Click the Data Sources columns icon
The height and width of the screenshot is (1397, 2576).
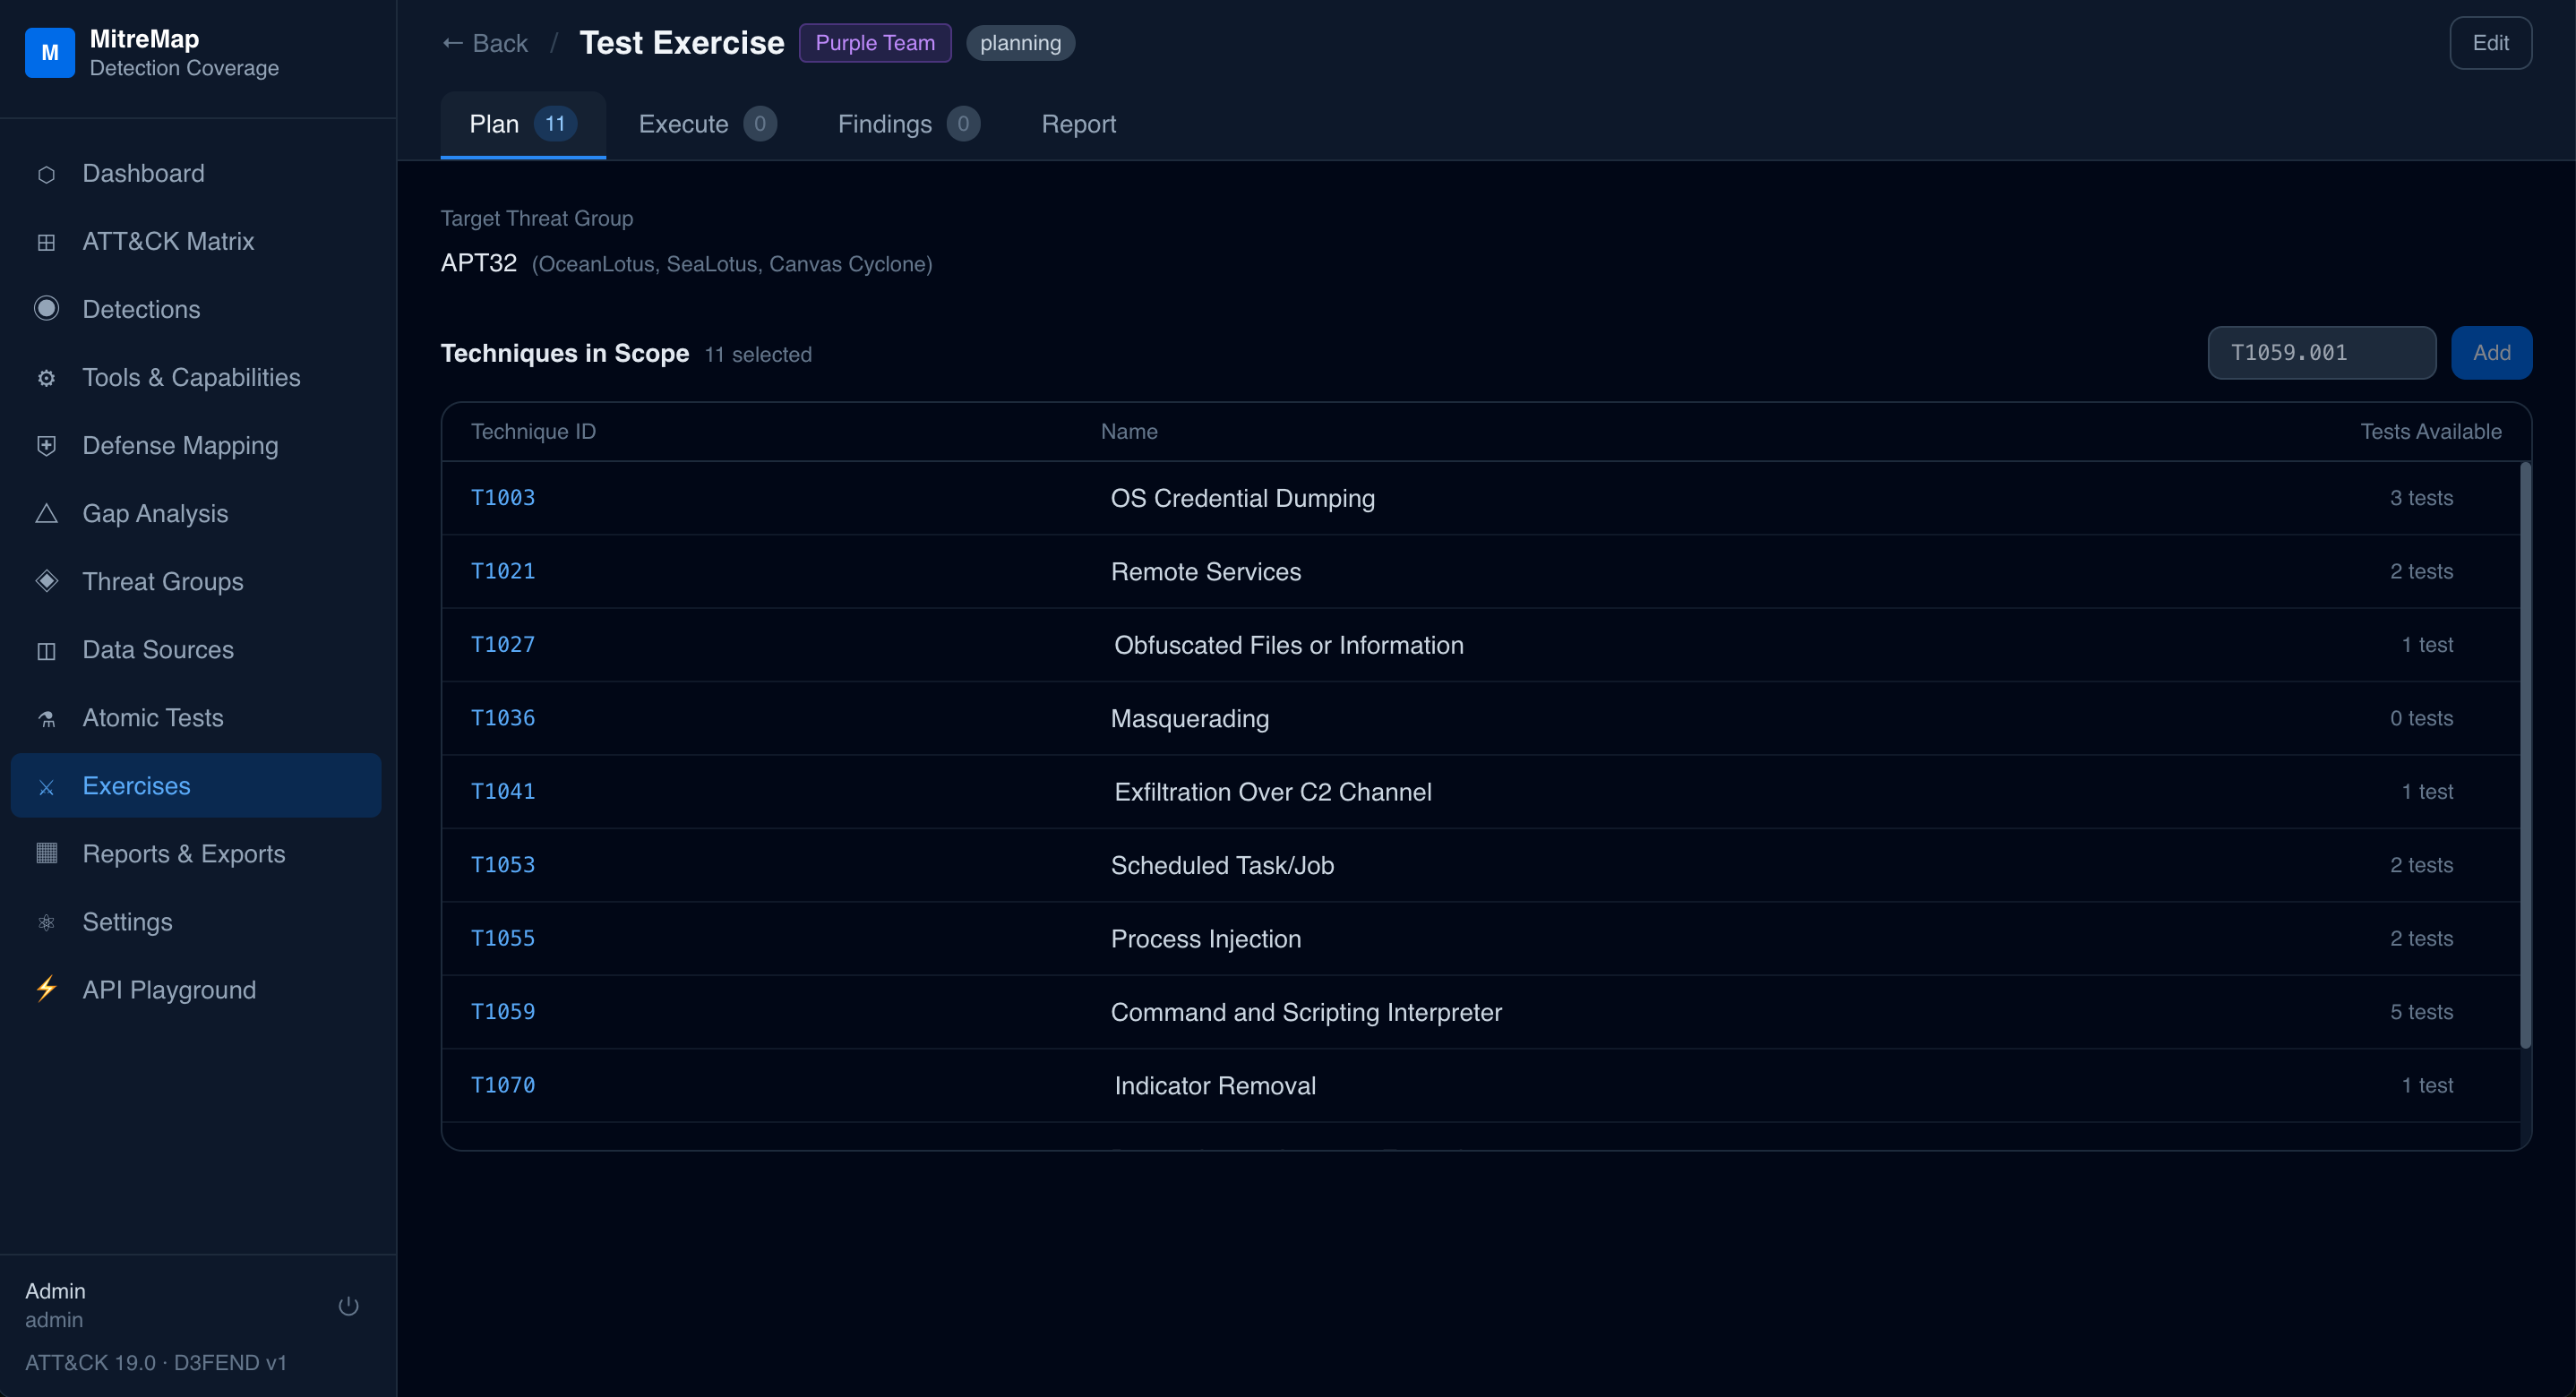point(46,650)
